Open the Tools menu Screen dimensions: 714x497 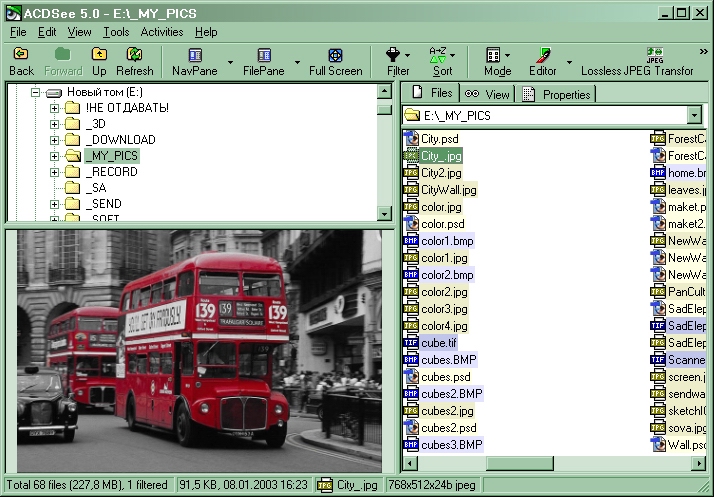pos(115,32)
